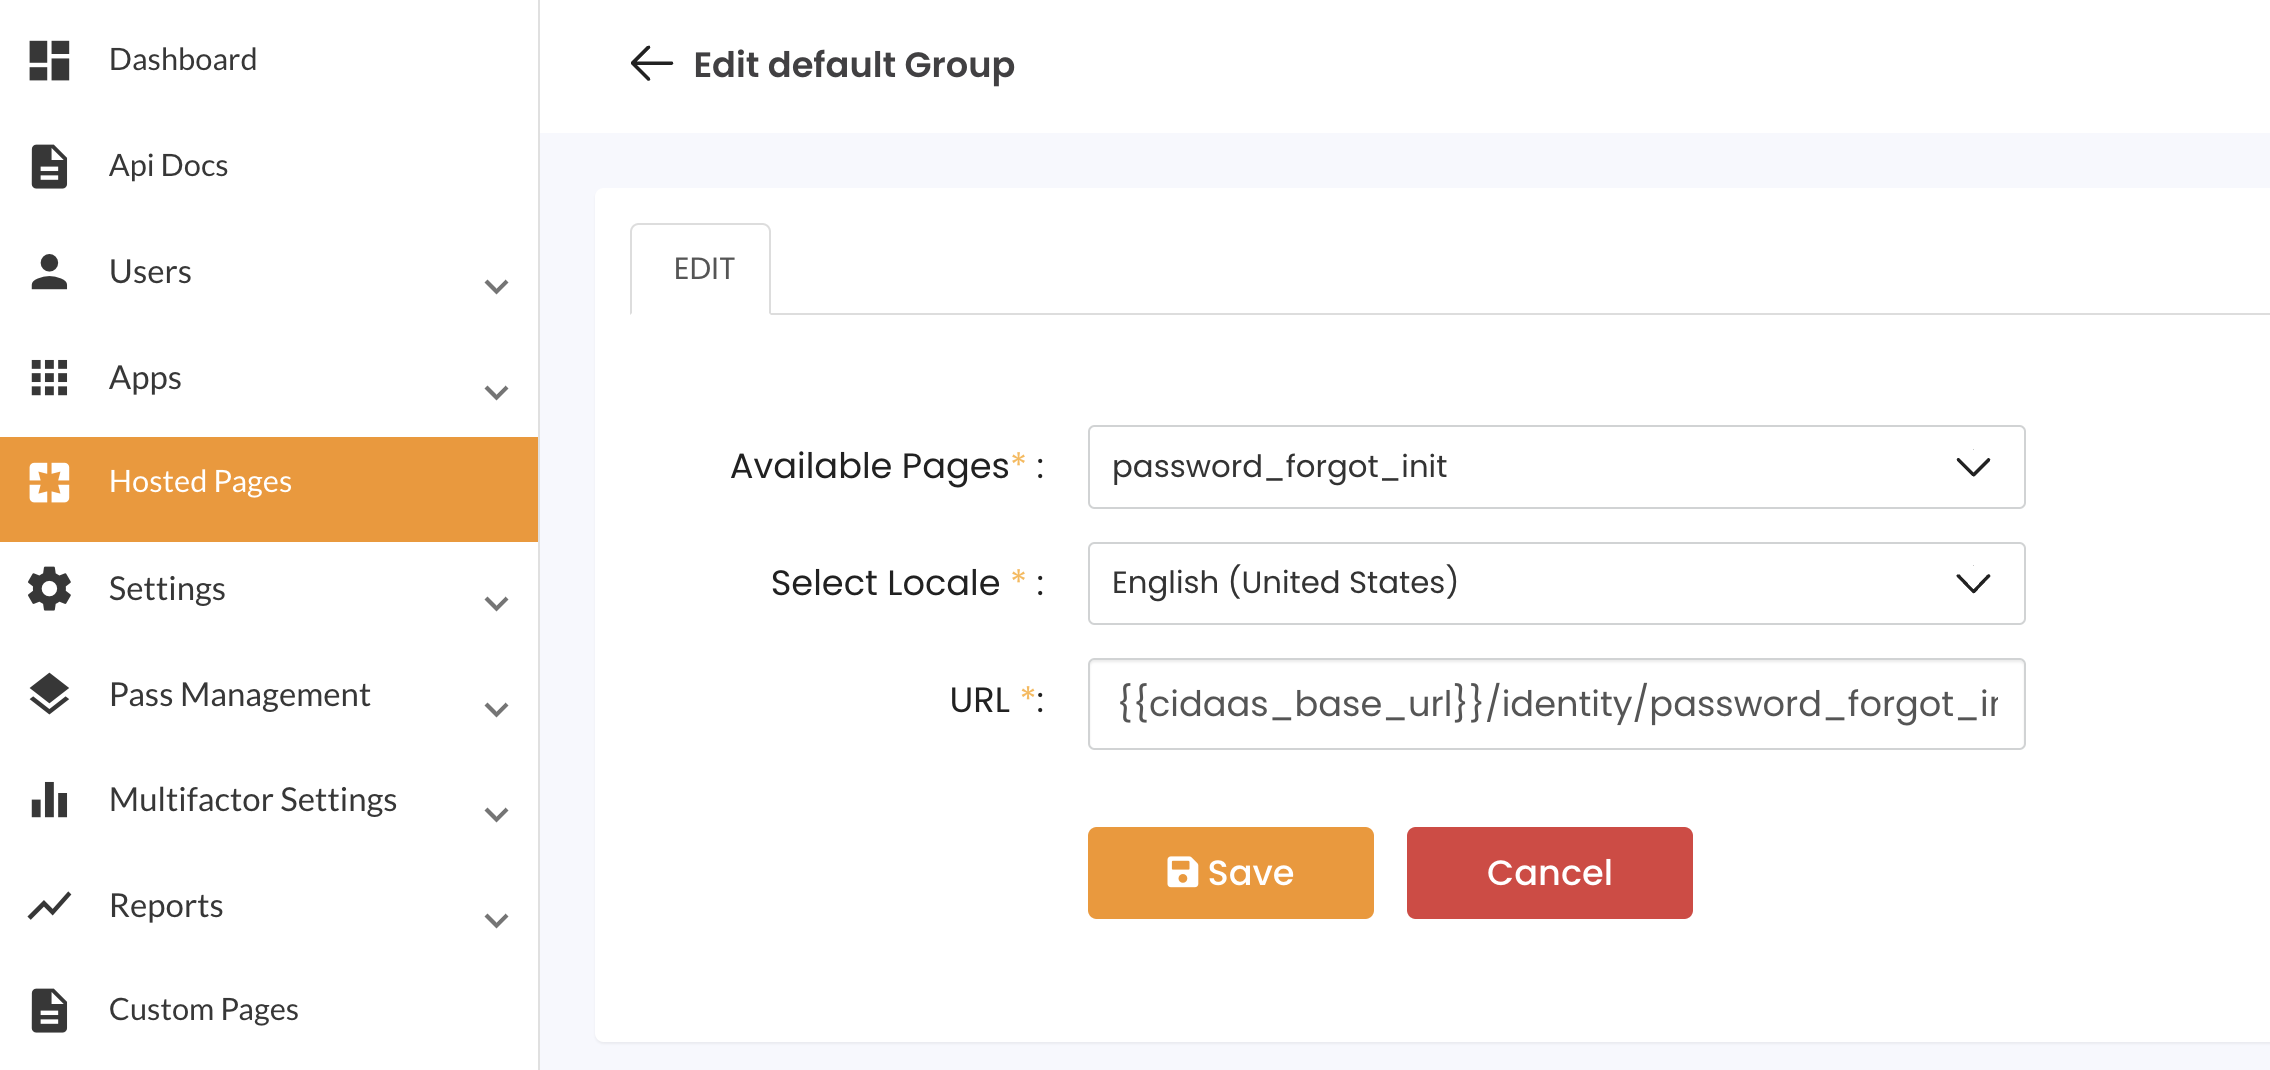
Task: Switch to the EDIT tab
Action: coord(703,269)
